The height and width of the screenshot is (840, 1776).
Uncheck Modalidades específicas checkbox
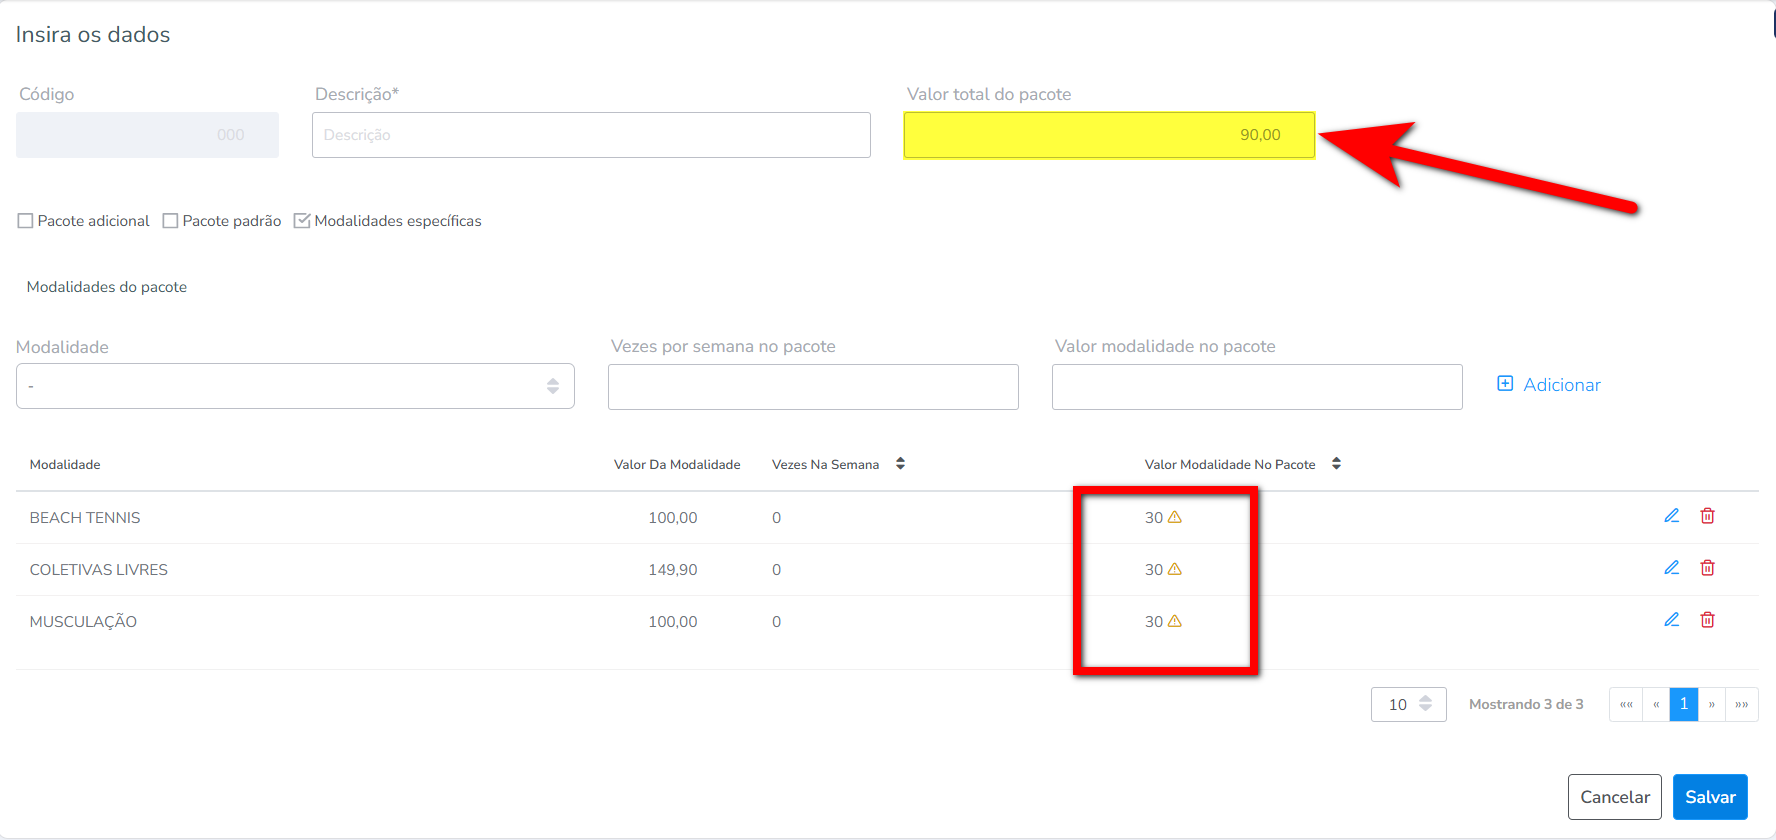(x=302, y=221)
